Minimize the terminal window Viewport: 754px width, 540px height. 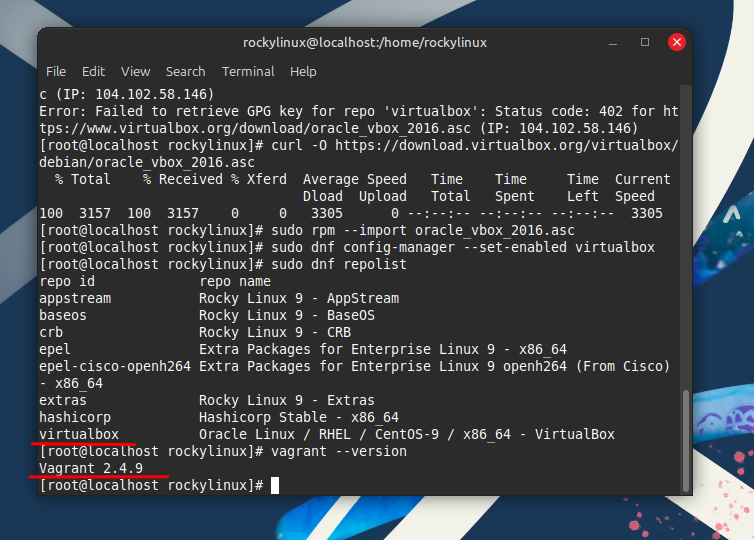(x=614, y=42)
